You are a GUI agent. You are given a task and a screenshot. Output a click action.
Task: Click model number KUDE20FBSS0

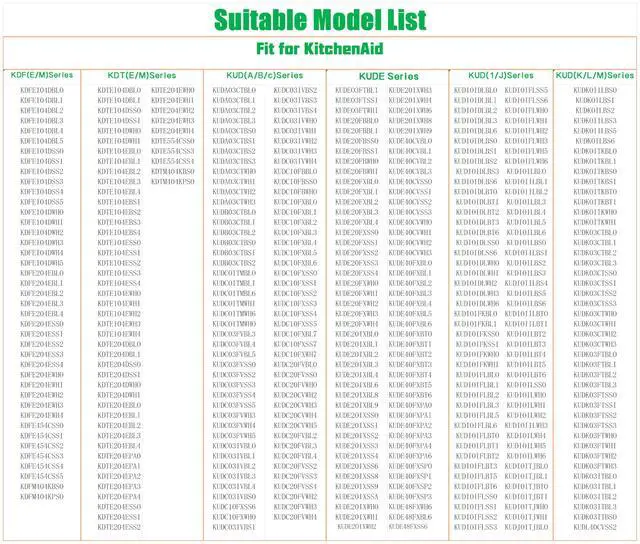point(356,141)
